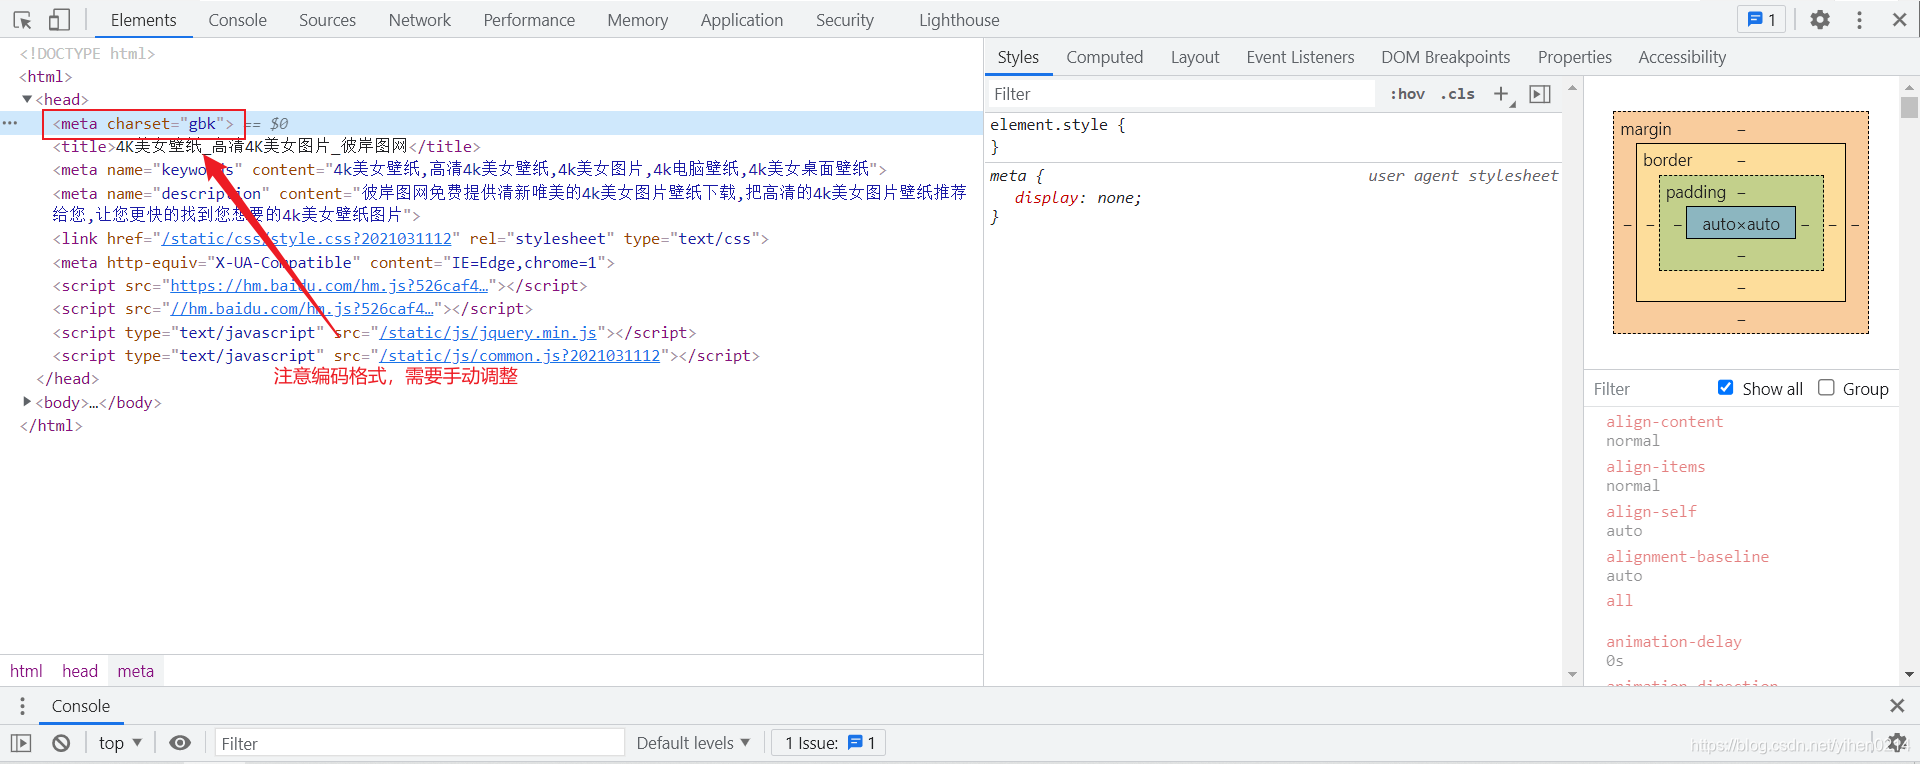Screen dimensions: 1920x764
Task: Open the Lighthouse tab
Action: 959,20
